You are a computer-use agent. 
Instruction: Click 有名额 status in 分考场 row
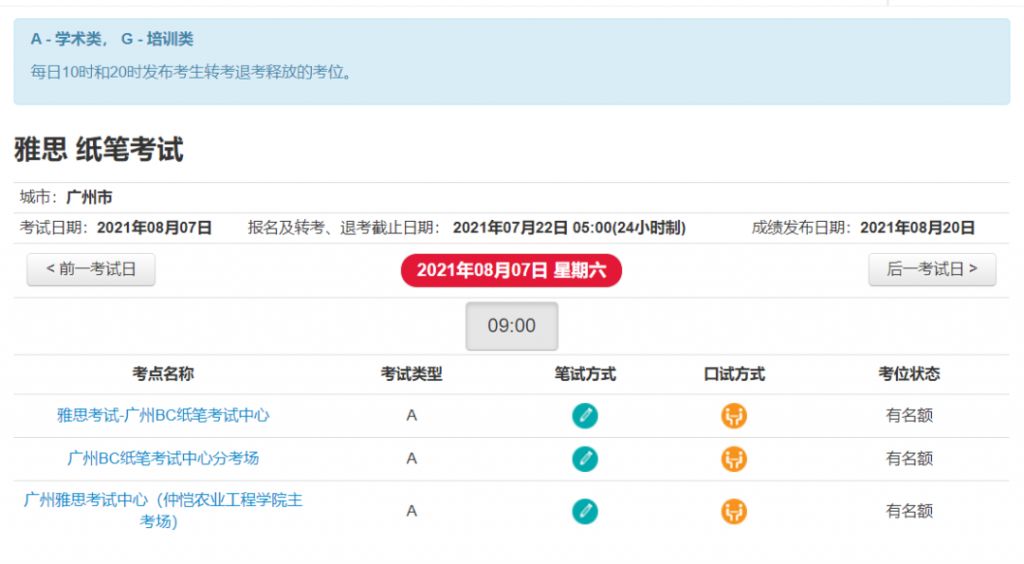click(909, 458)
